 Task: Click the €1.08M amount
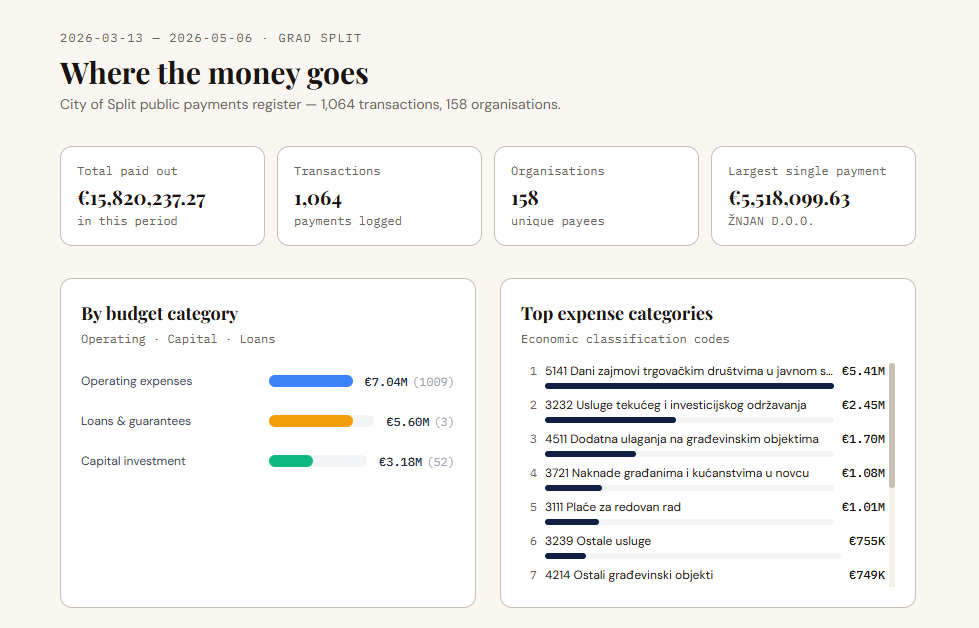[x=863, y=473]
